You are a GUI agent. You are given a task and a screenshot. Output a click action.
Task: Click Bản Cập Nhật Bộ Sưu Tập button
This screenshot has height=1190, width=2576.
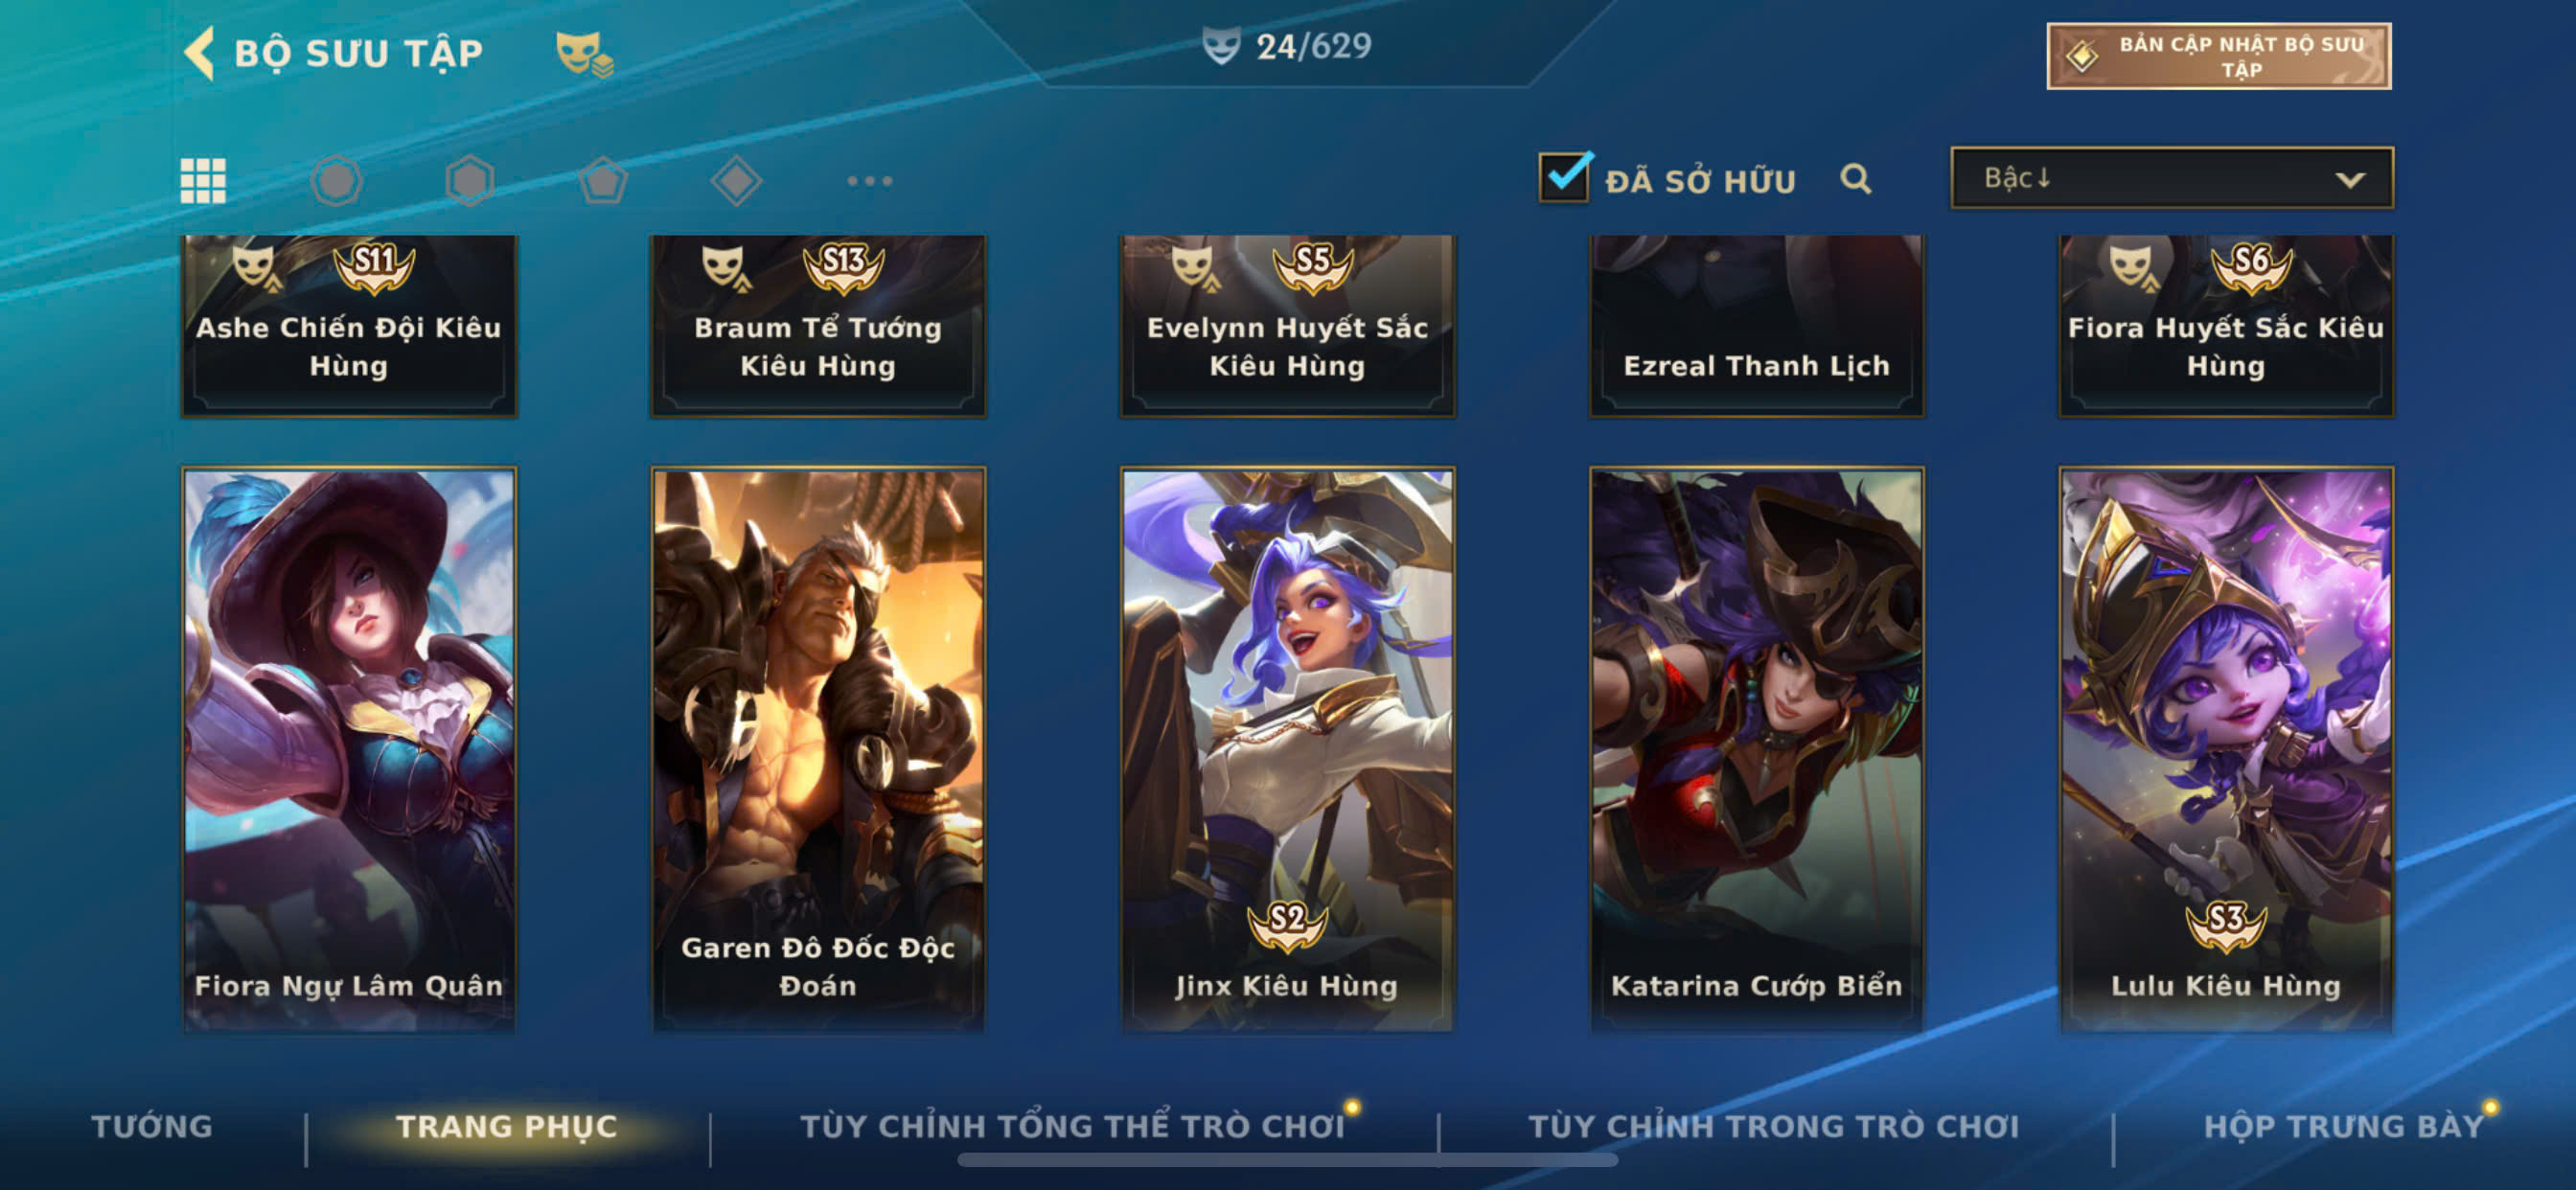pyautogui.click(x=2218, y=56)
